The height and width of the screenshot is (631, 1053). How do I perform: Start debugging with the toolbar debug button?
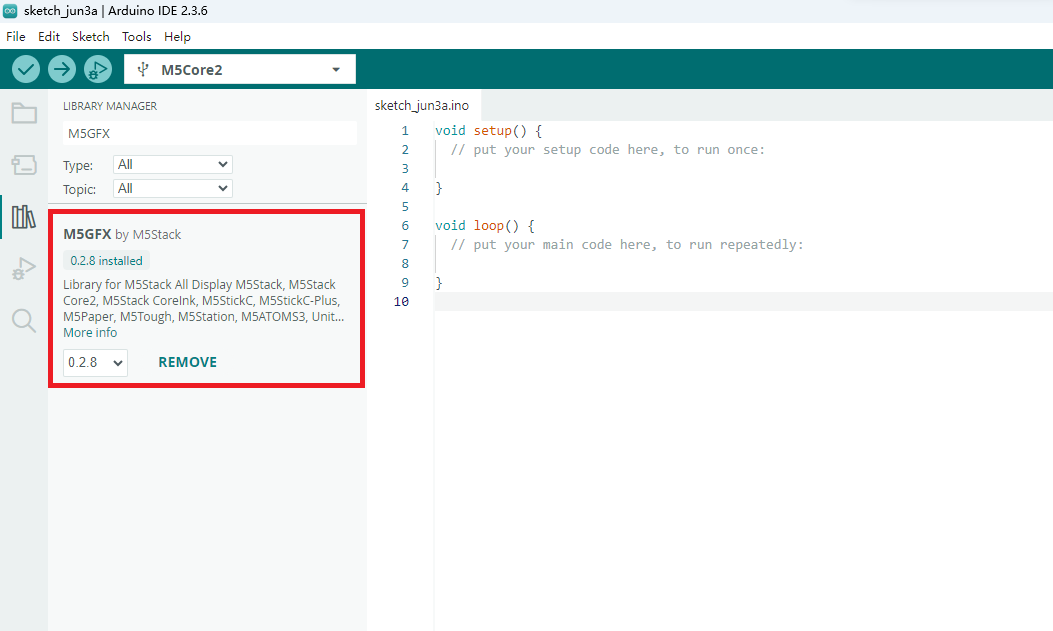(x=98, y=69)
